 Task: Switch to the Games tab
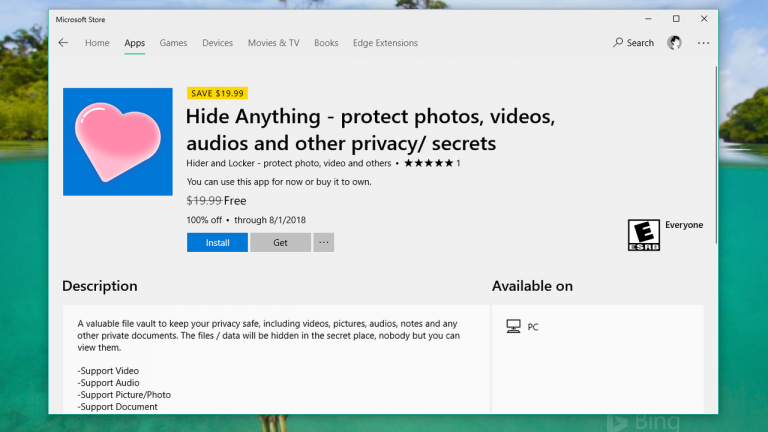[x=173, y=43]
